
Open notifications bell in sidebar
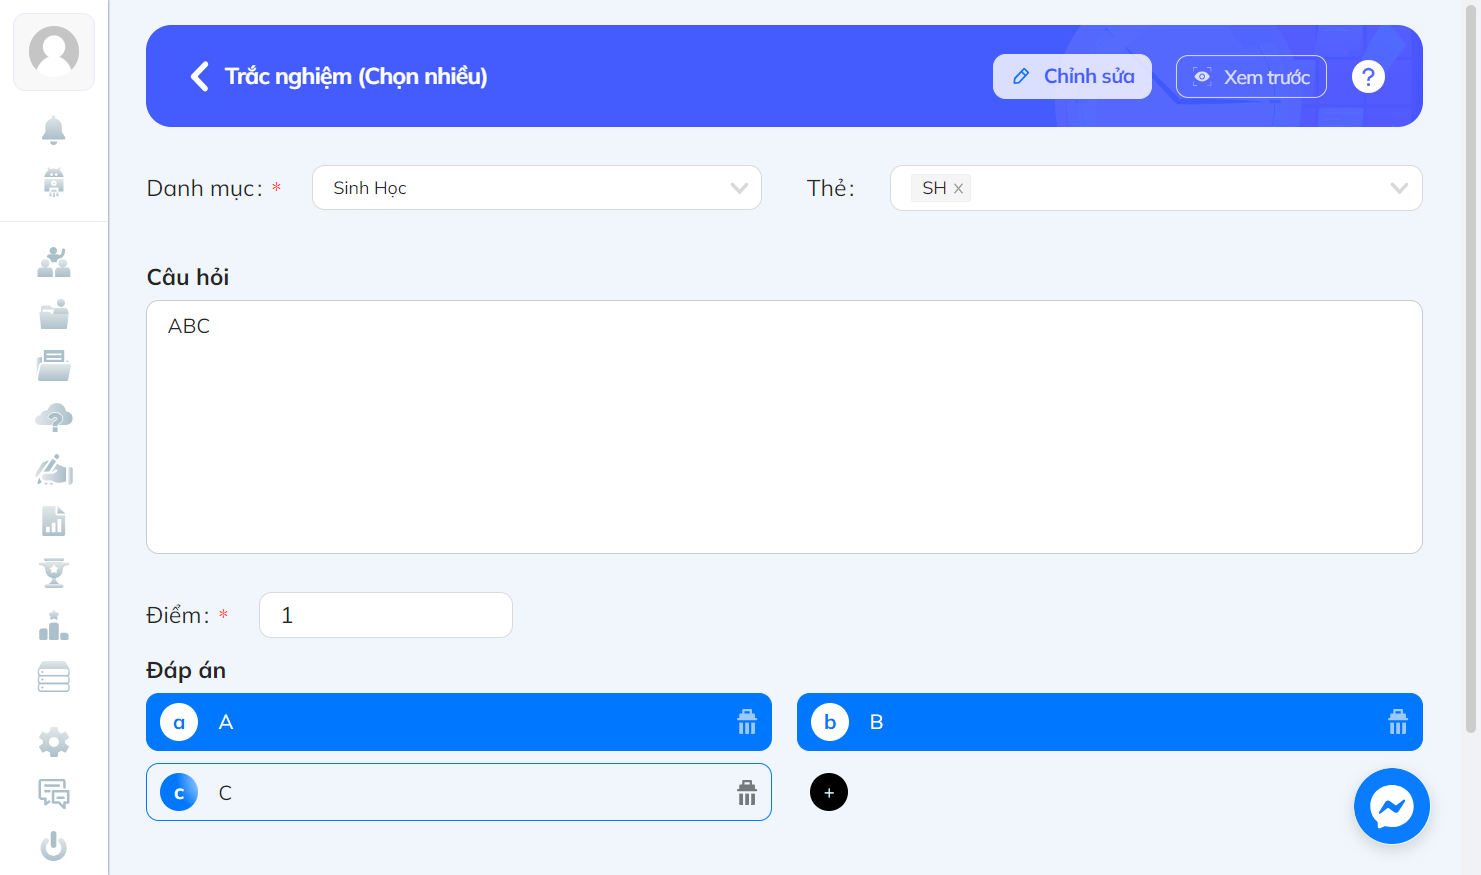click(x=54, y=130)
